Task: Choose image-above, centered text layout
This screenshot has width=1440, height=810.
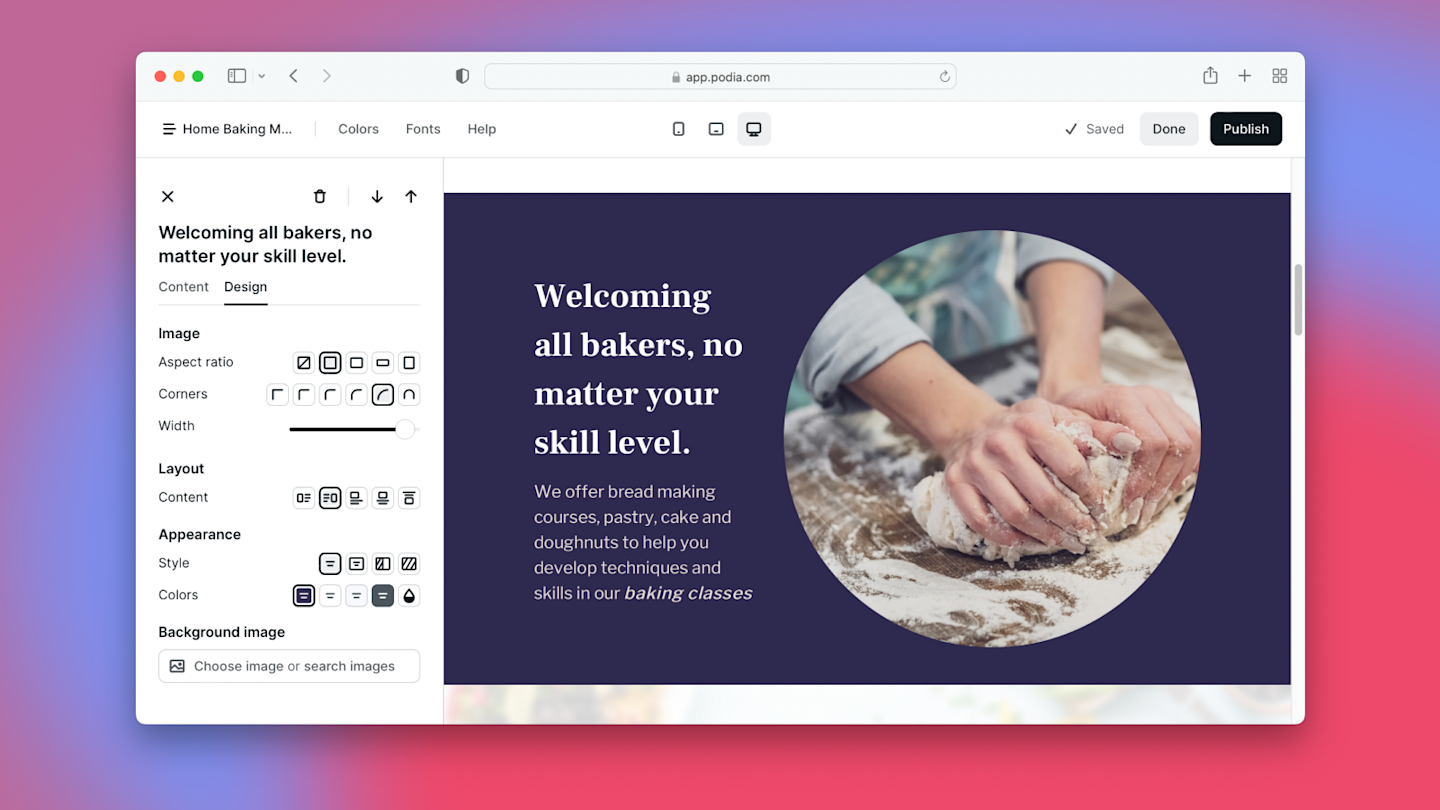Action: 382,498
